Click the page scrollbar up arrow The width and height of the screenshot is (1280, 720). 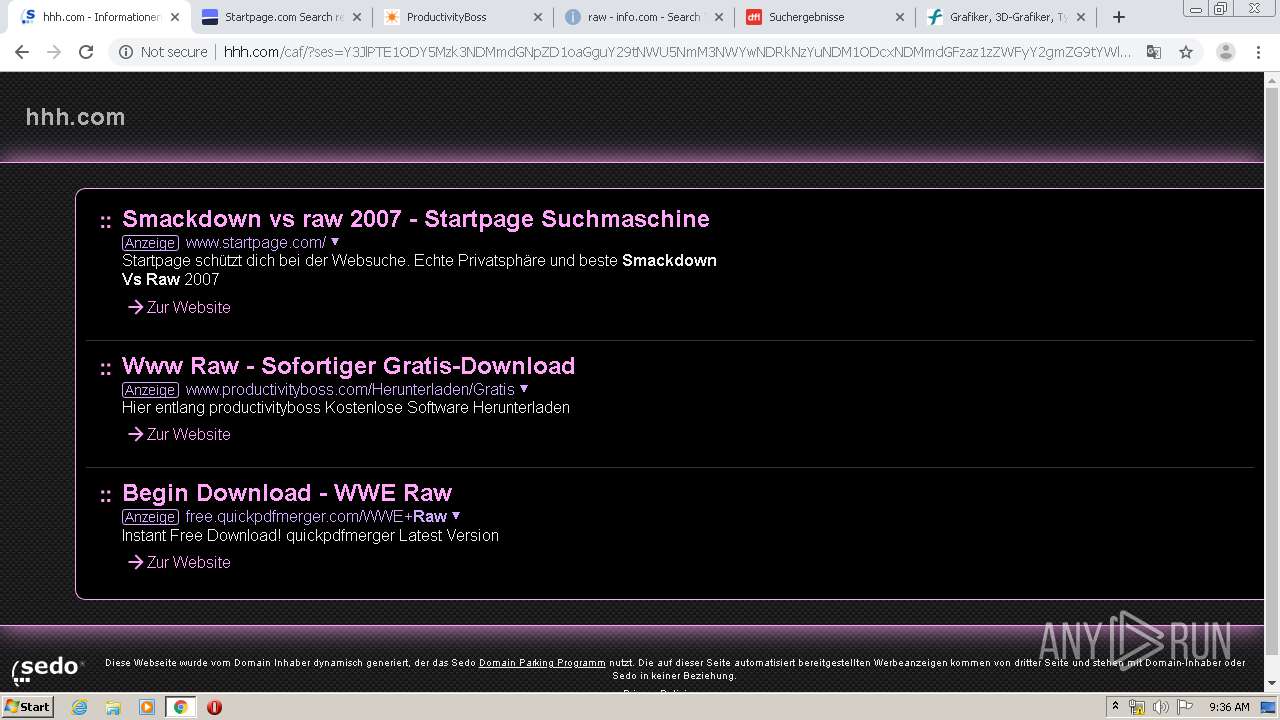[1272, 80]
